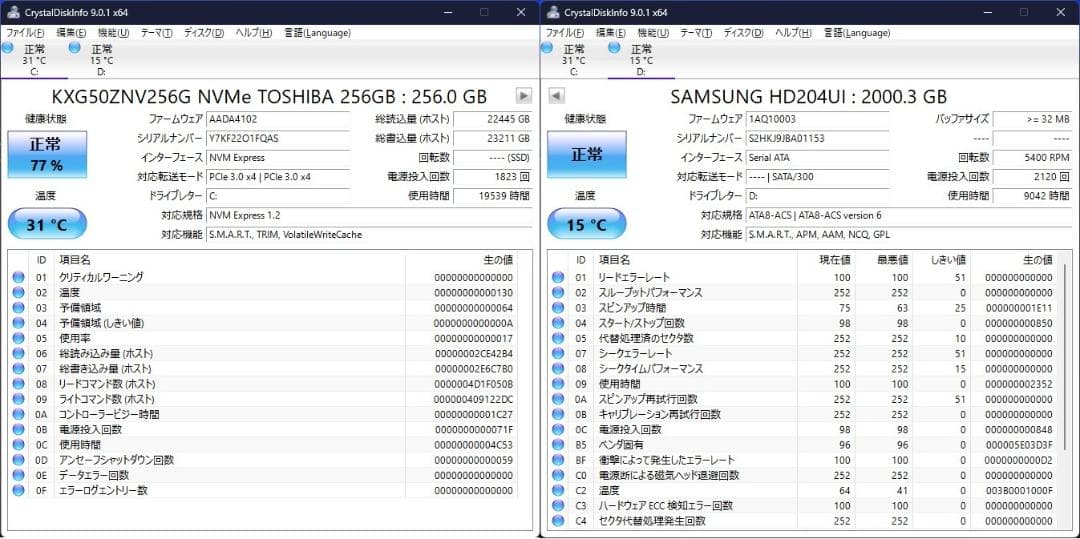Screen dimensions: 1080x539
Task: Click KXG50ZNV256G NVMe TOSHIBA disk title
Action: click(269, 96)
